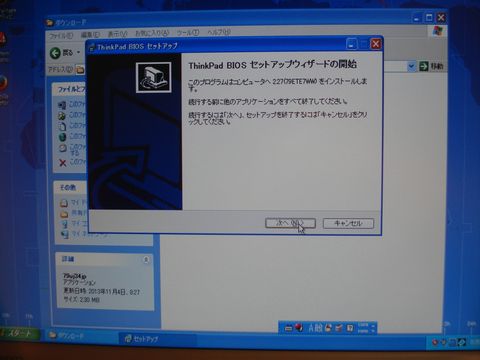Click the language bar help icon

coord(350,328)
